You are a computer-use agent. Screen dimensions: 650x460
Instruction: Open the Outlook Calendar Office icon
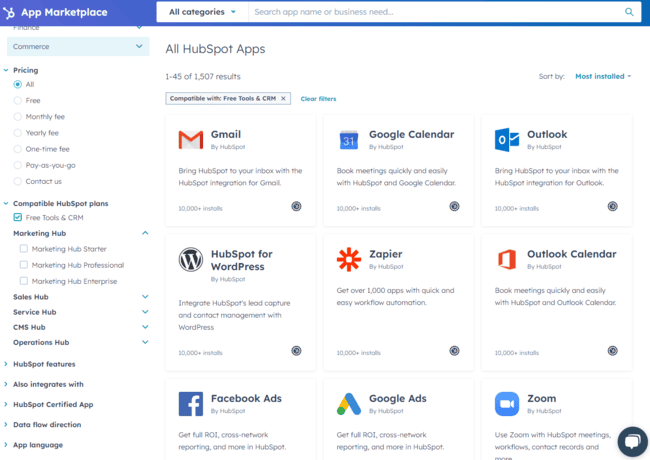[507, 259]
